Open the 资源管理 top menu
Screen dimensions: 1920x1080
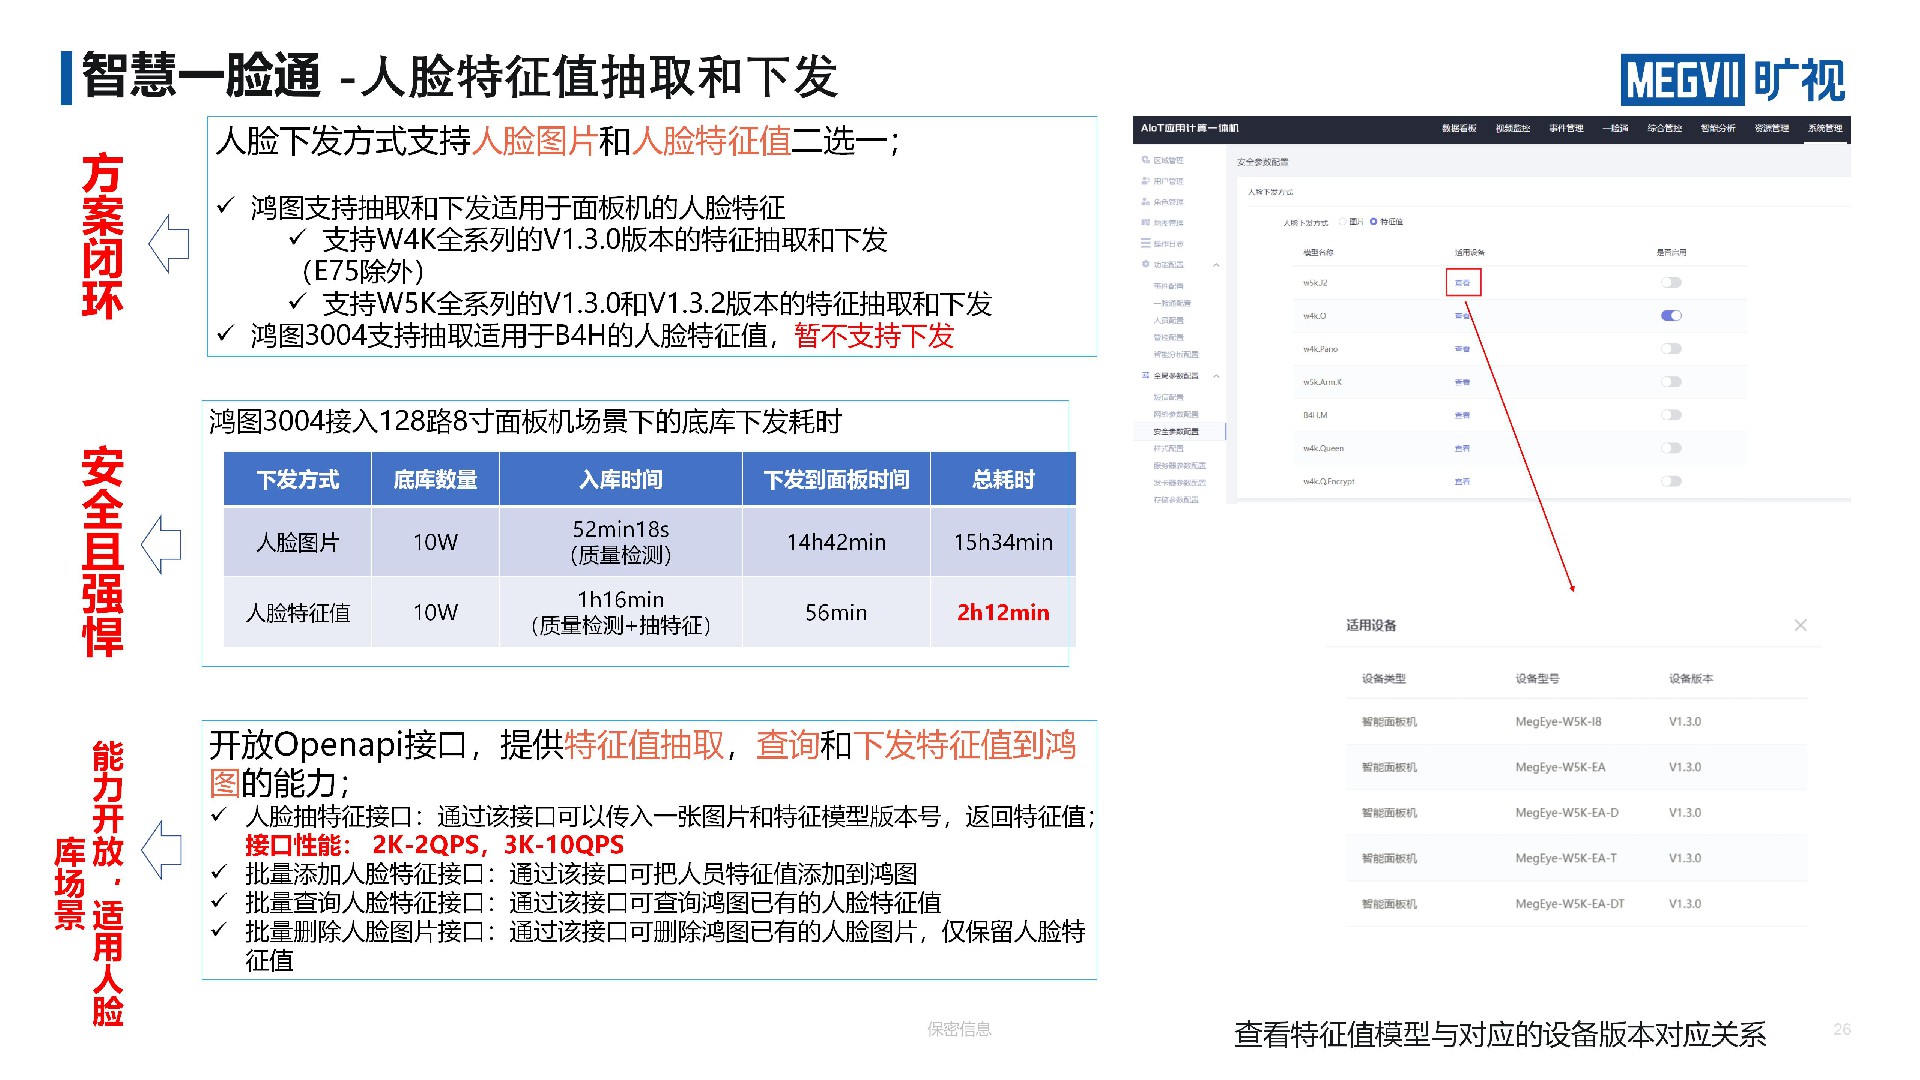(x=1771, y=129)
